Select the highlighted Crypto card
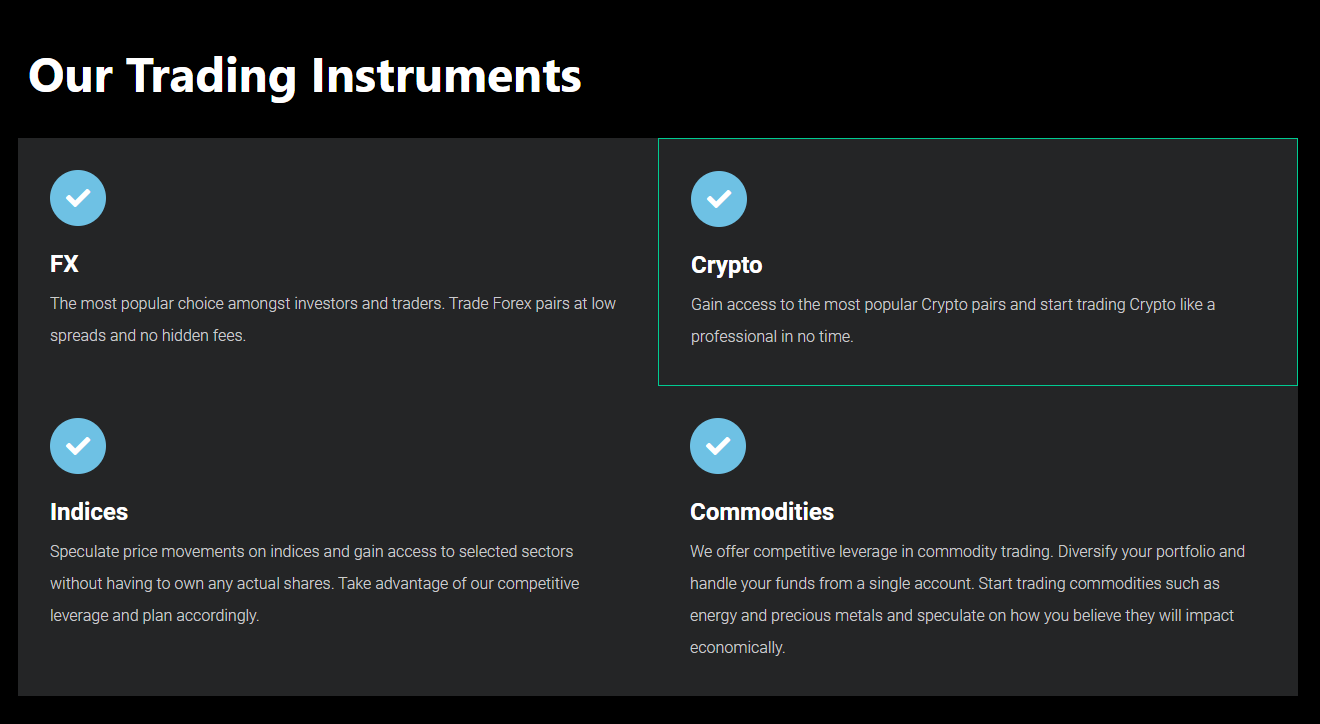This screenshot has width=1320, height=724. [x=978, y=262]
